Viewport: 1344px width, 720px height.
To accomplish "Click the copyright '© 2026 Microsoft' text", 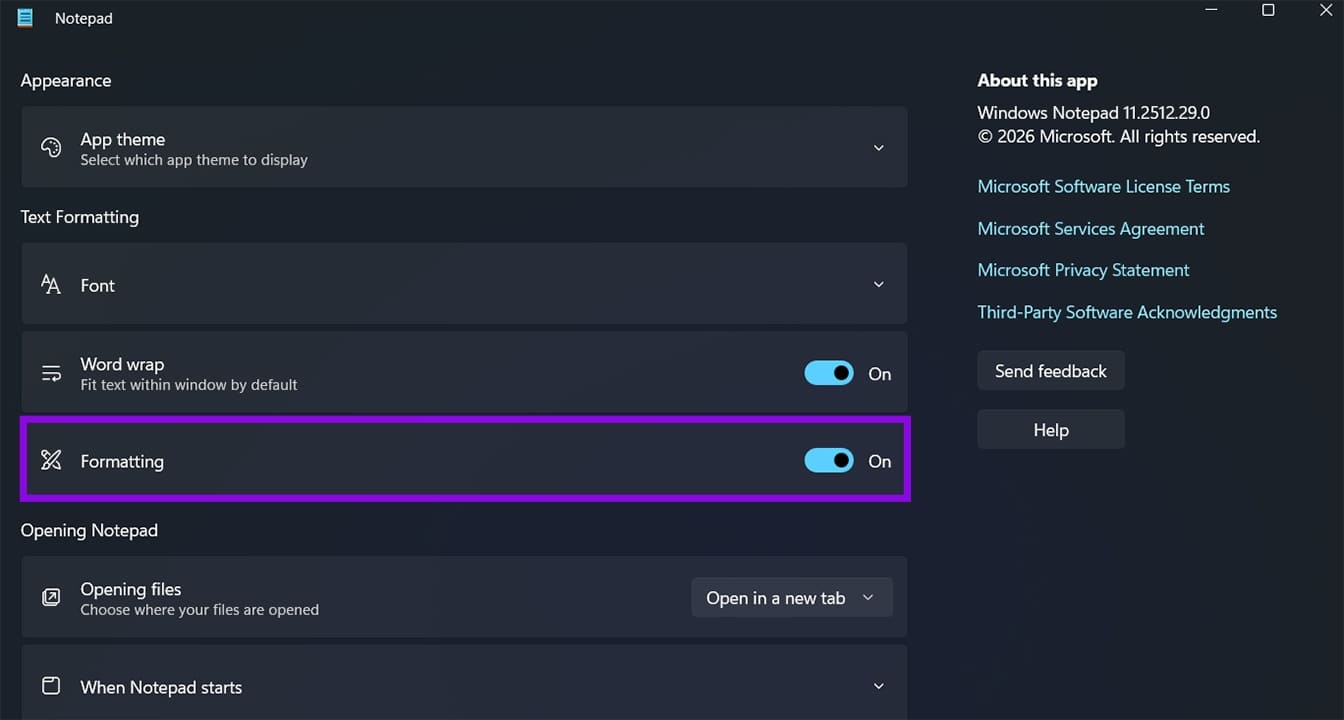I will click(1044, 137).
